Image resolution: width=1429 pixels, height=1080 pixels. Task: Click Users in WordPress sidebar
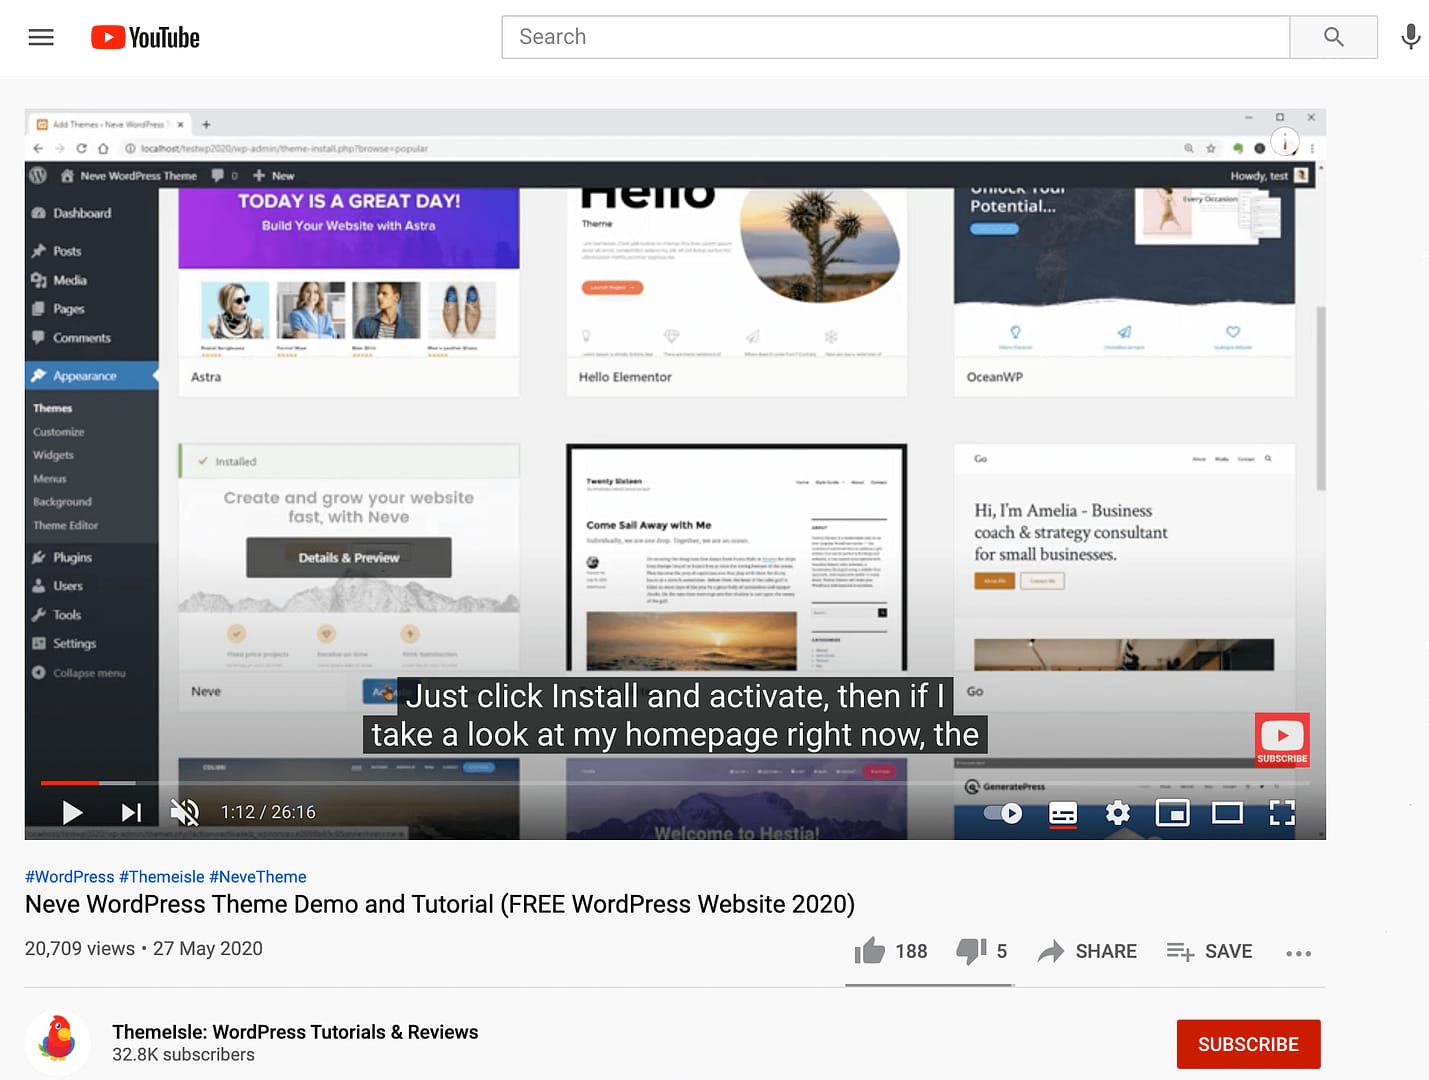[68, 586]
